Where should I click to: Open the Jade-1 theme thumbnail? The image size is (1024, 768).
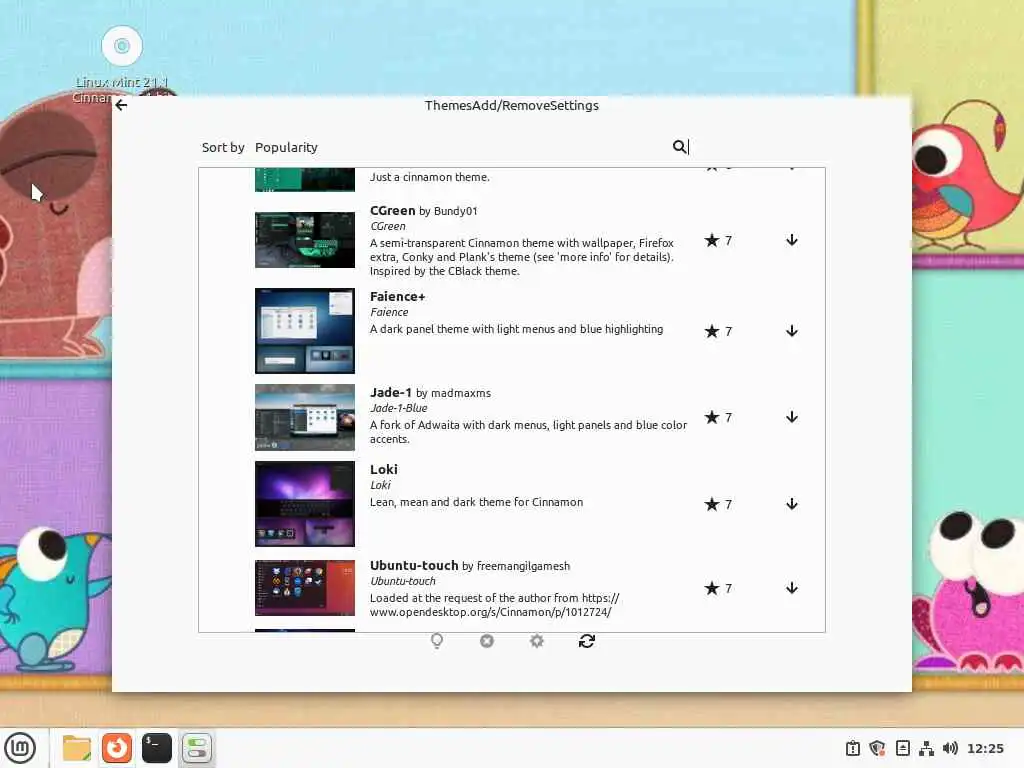305,417
